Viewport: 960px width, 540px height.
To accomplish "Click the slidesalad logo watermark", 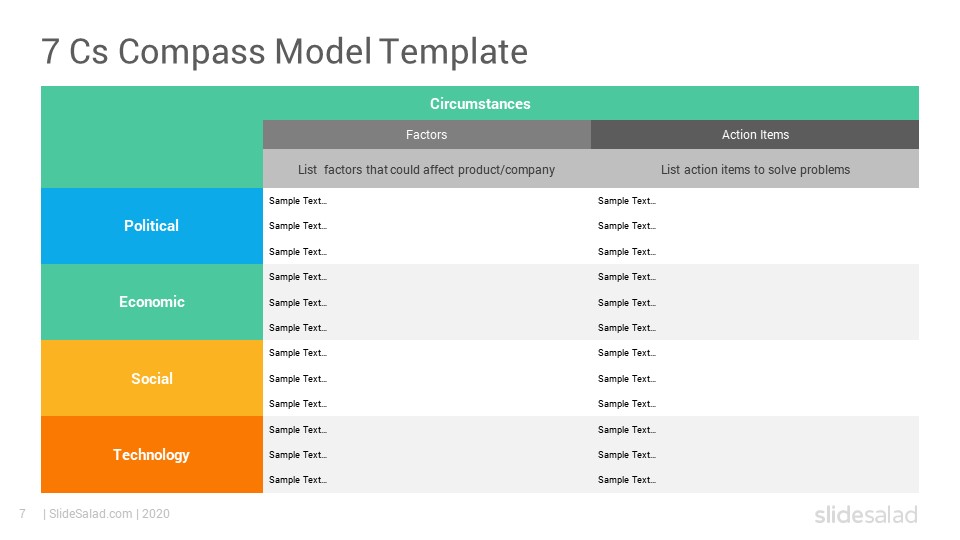I will (x=866, y=514).
